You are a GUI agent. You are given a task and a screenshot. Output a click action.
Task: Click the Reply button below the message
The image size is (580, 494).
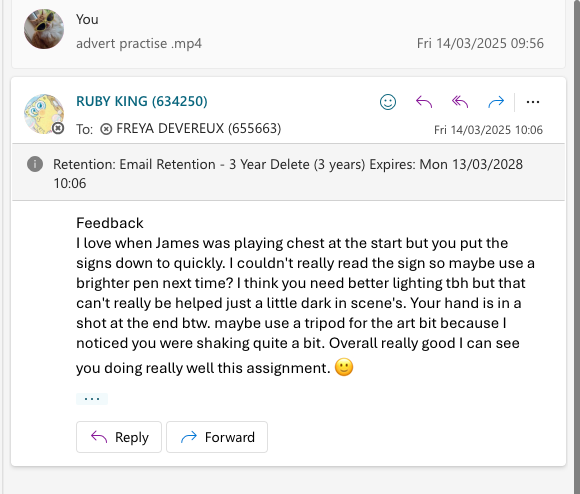[x=119, y=437]
